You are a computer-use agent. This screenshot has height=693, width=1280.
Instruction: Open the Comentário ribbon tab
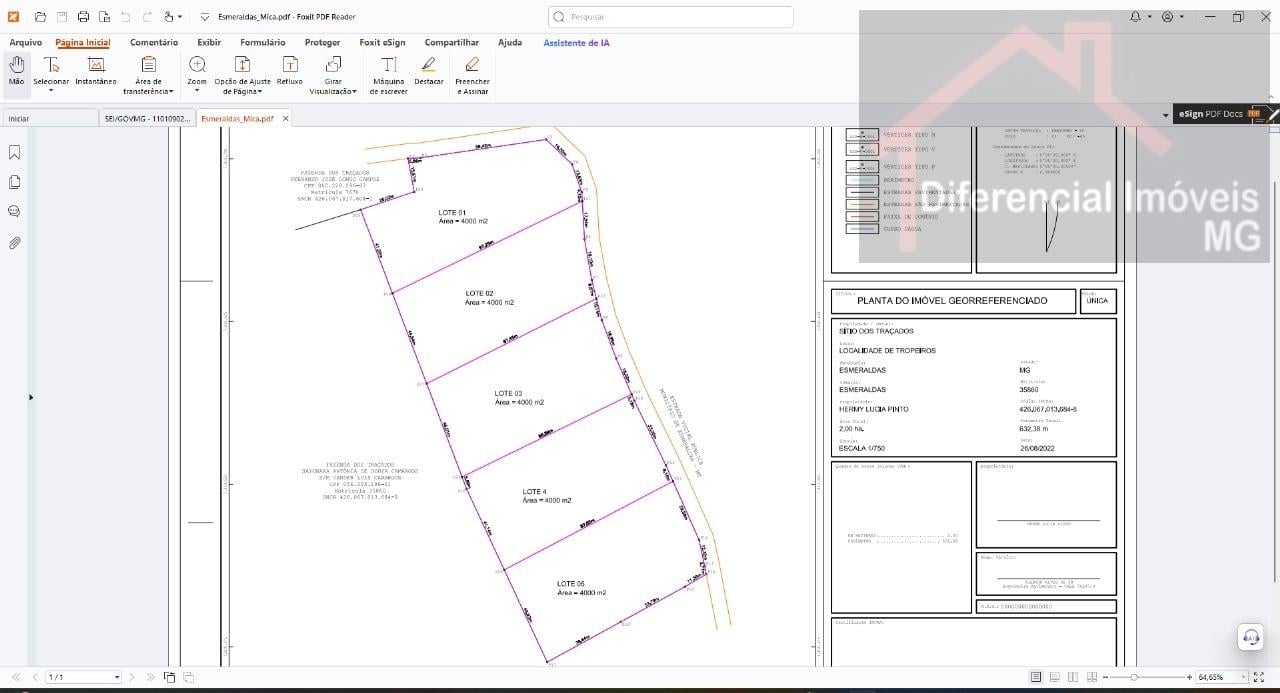(154, 42)
